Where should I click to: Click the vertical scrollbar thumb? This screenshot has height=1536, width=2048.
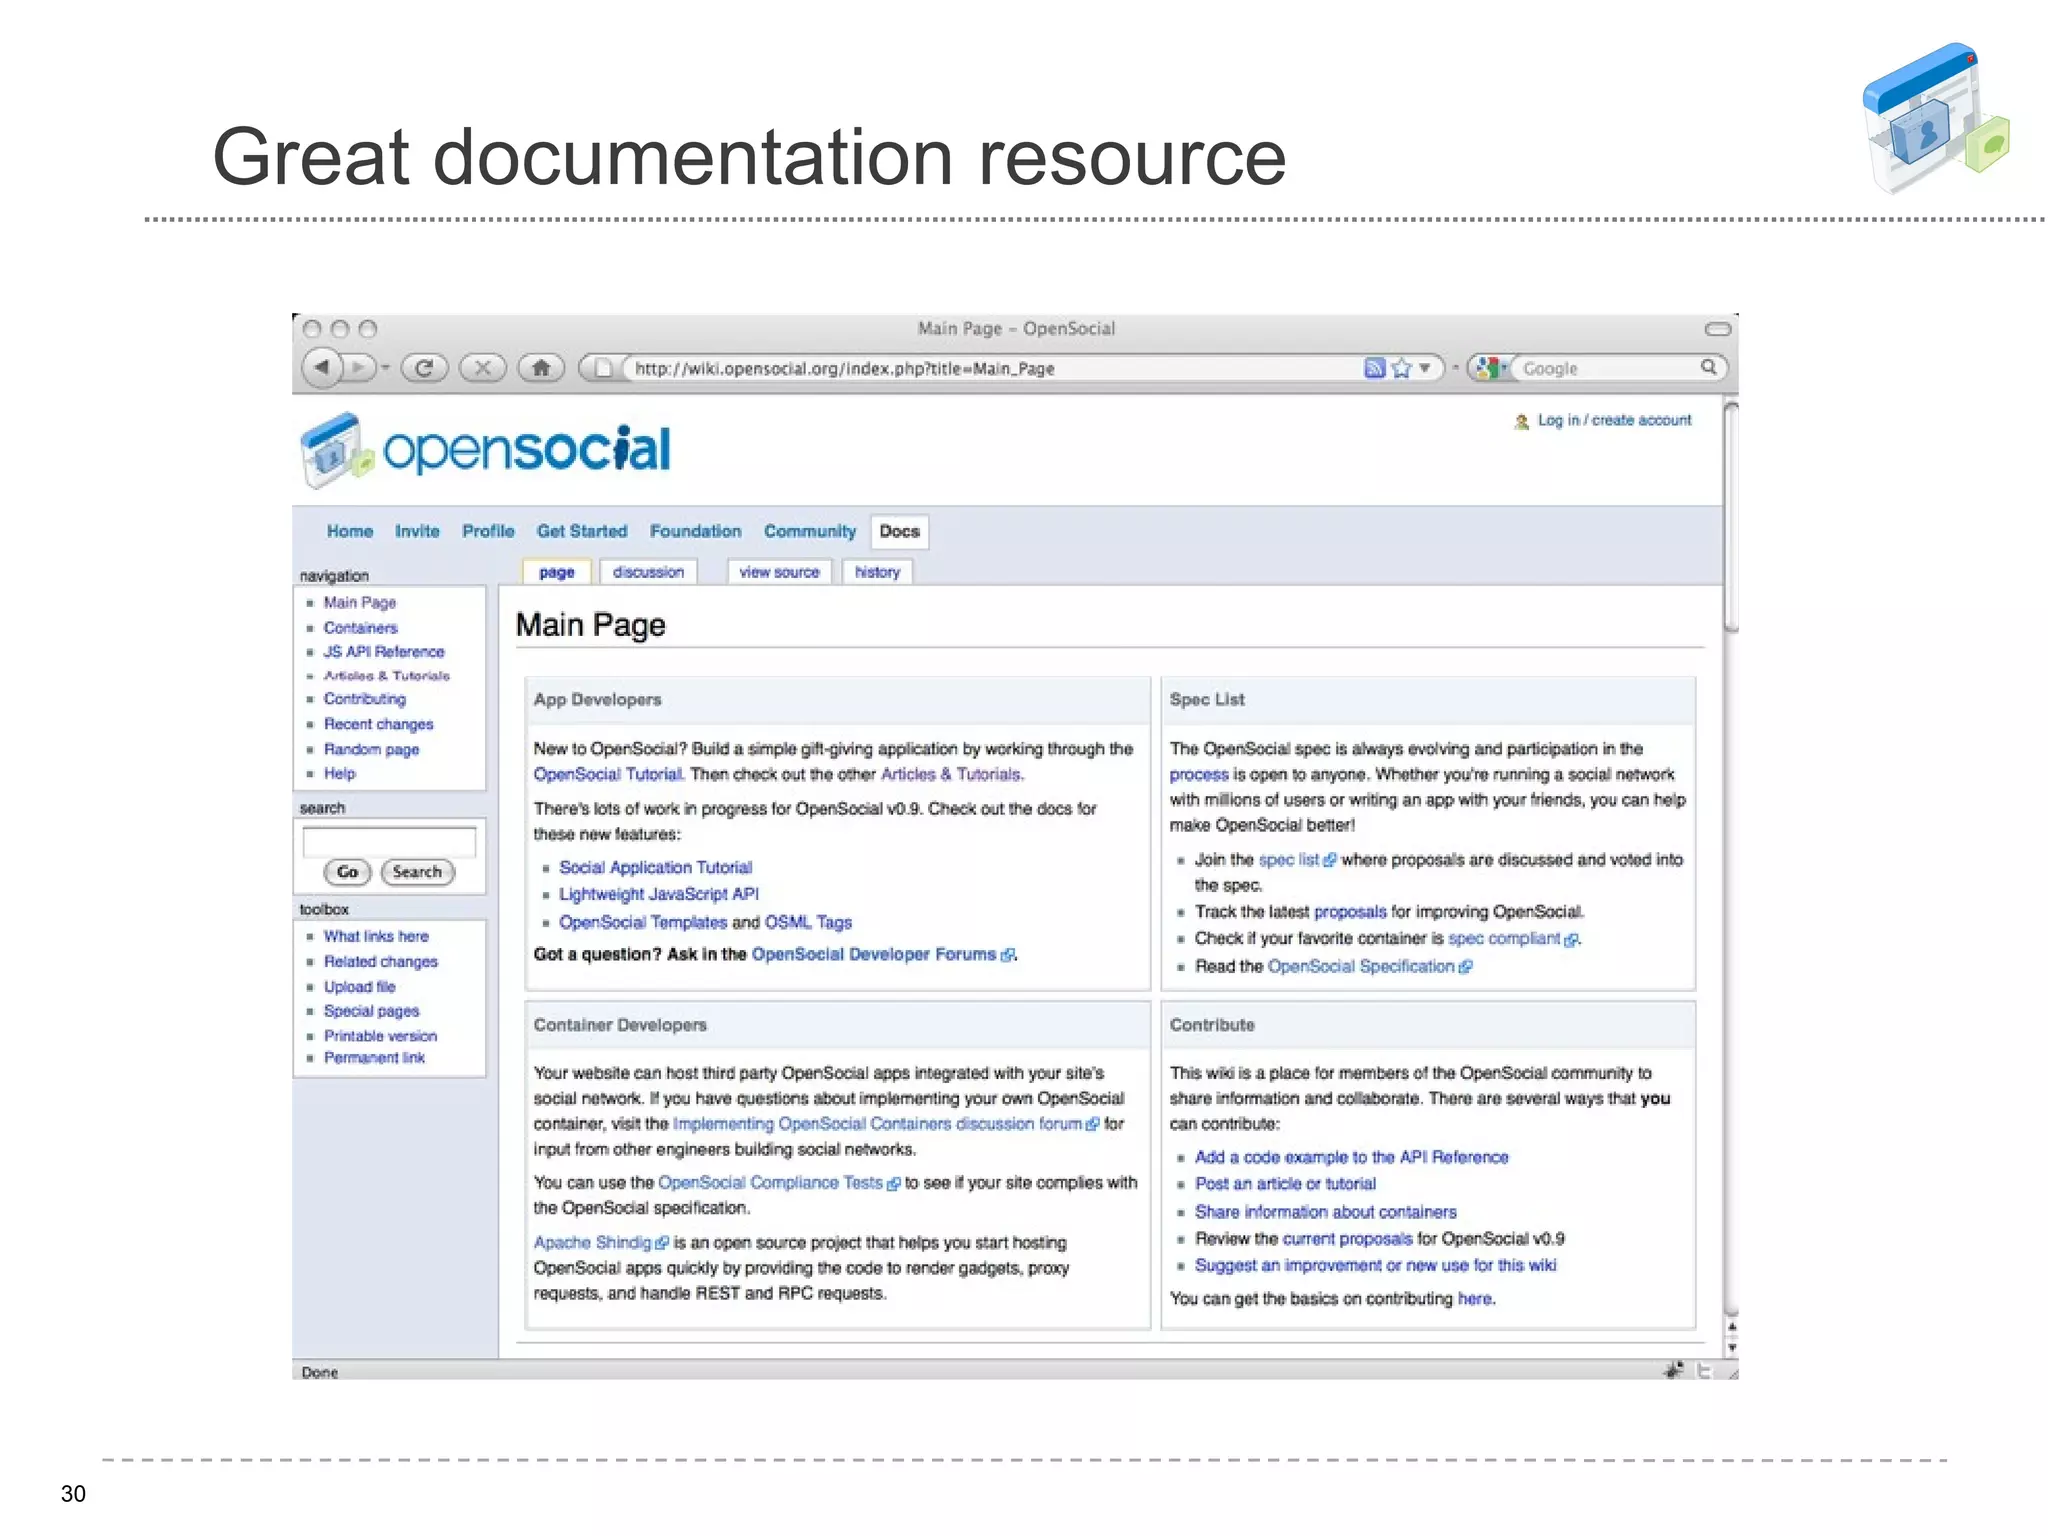point(1731,515)
